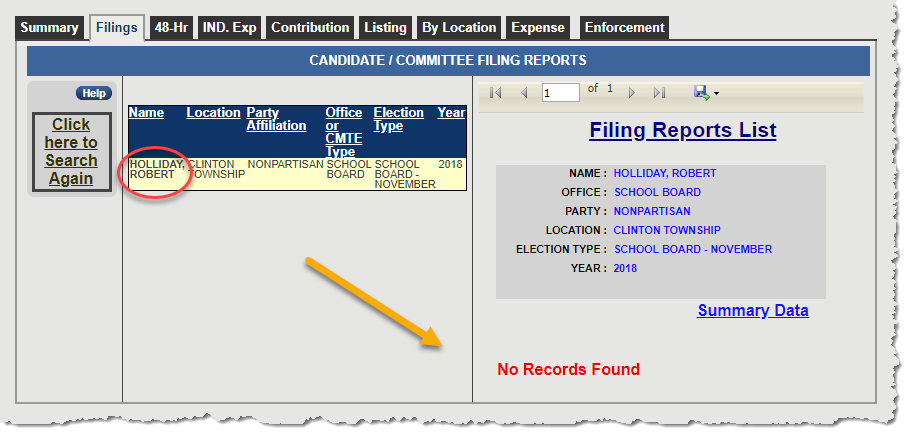Viewport: 907px width, 432px height.
Task: Open the By Location tab
Action: pos(459,28)
